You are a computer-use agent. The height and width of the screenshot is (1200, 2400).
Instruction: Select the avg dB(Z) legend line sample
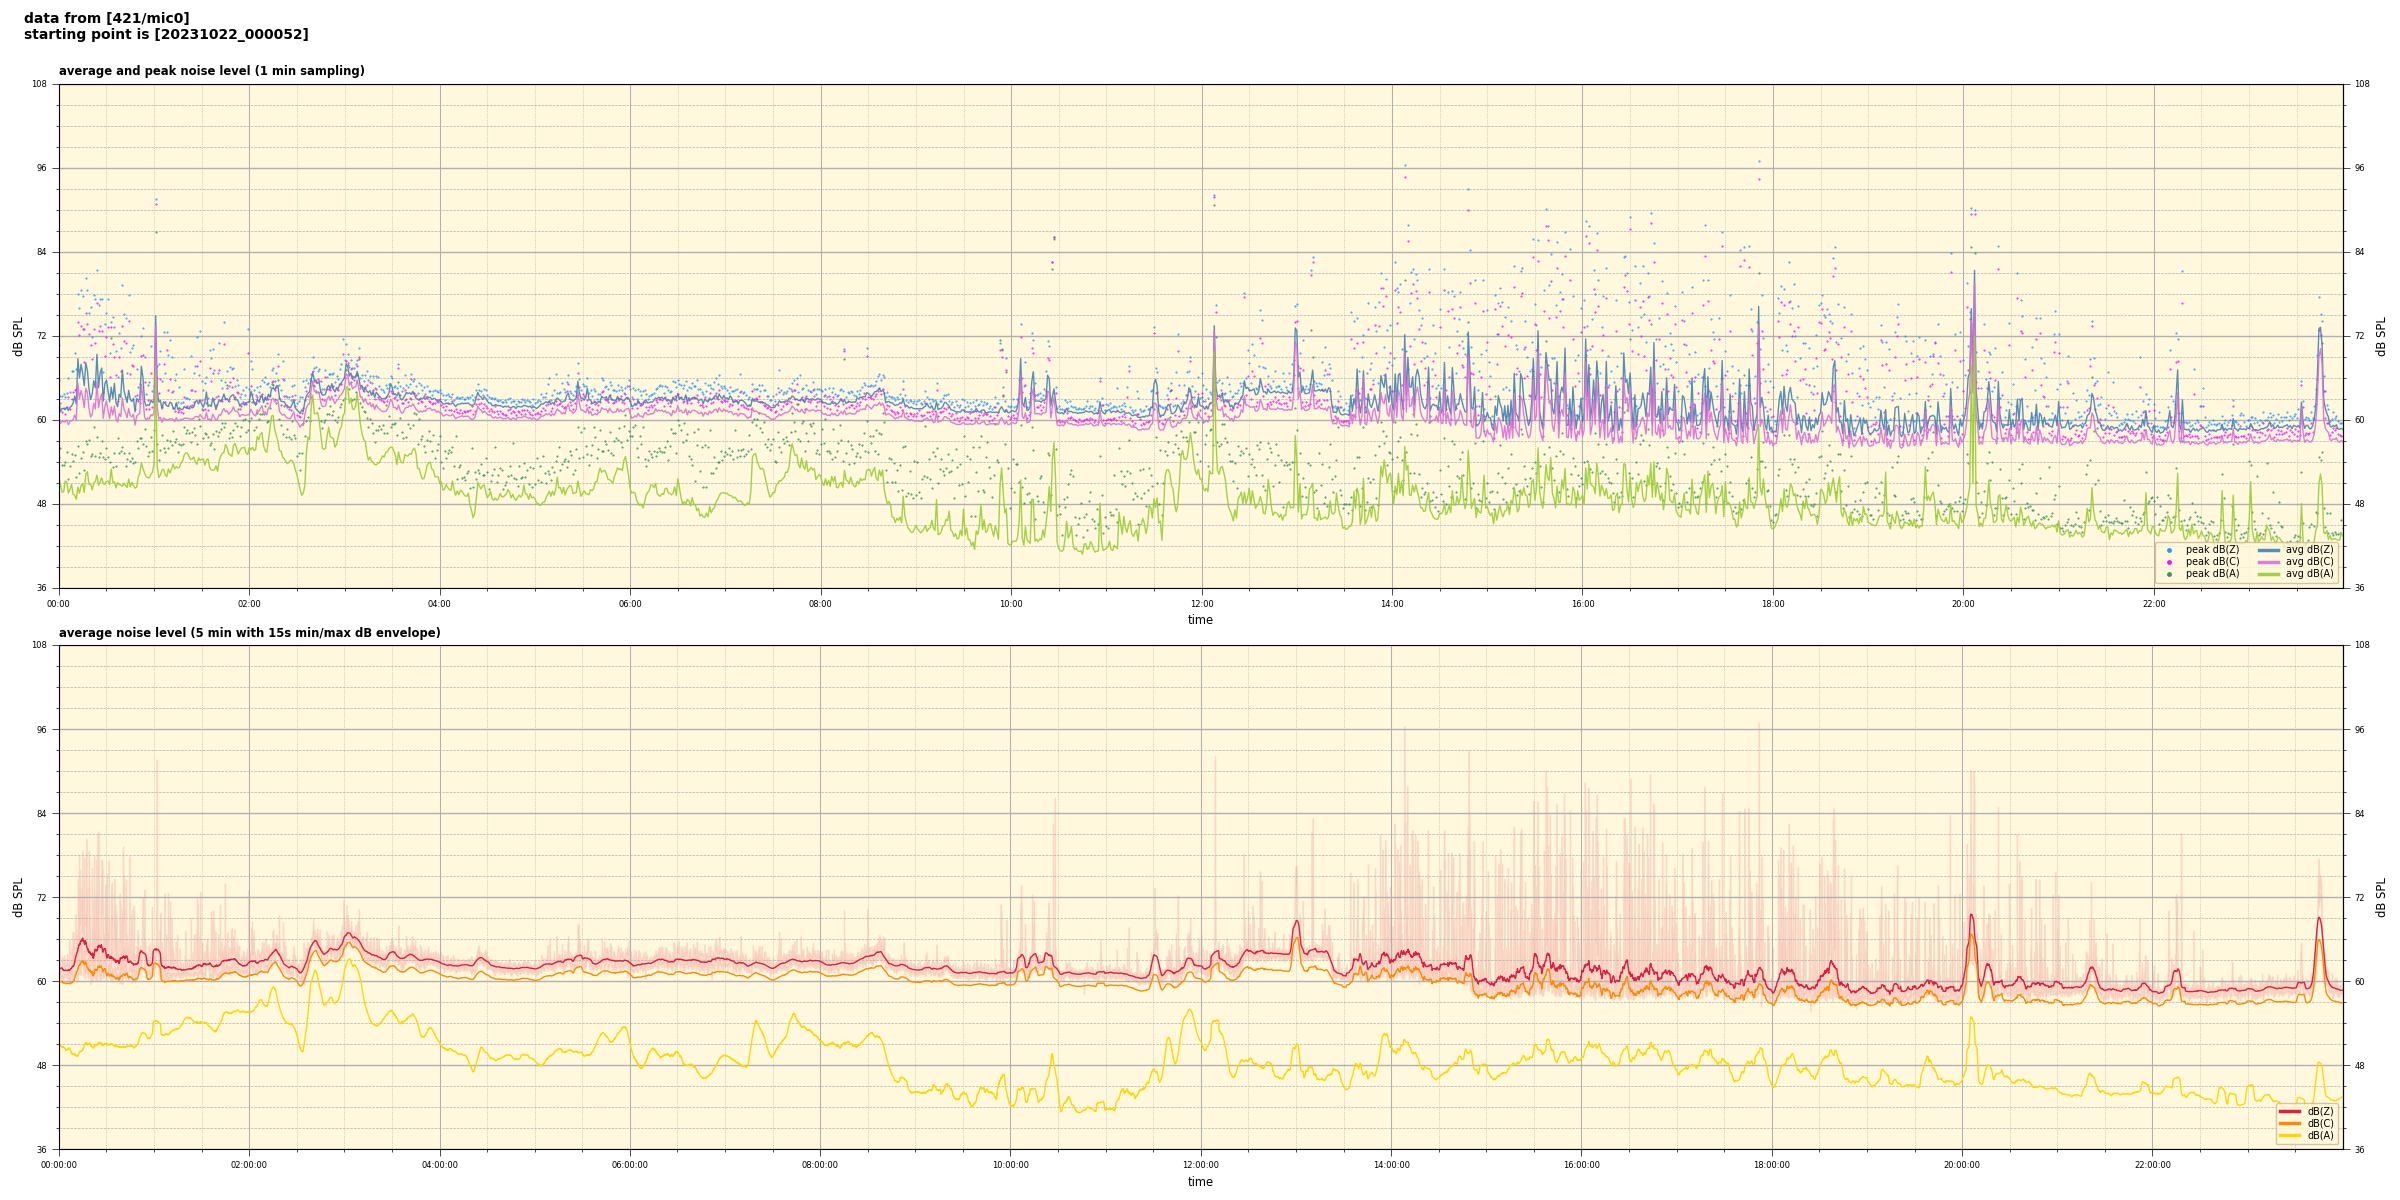2268,550
